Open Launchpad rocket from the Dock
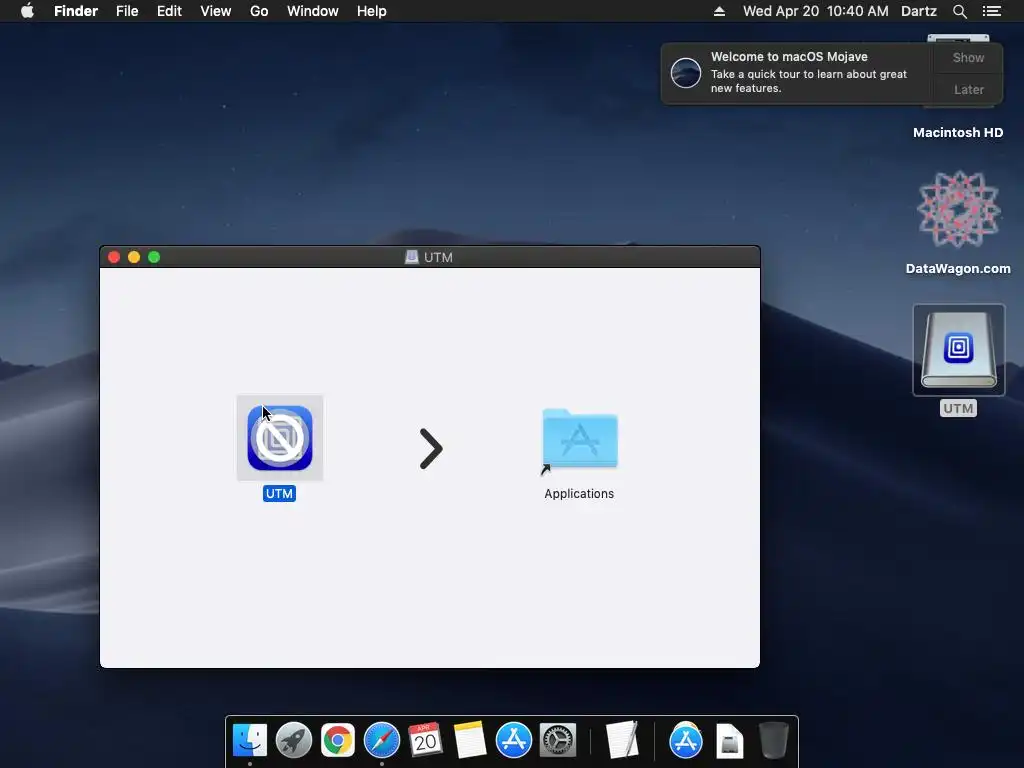Viewport: 1024px width, 768px height. pos(294,741)
